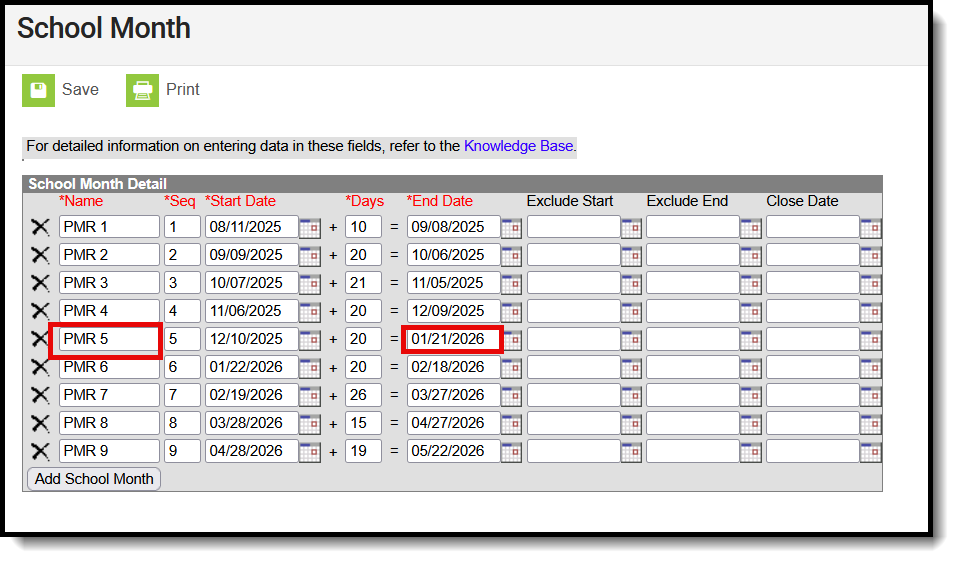
Task: Click Exclude End field for PMR 9
Action: [x=693, y=451]
